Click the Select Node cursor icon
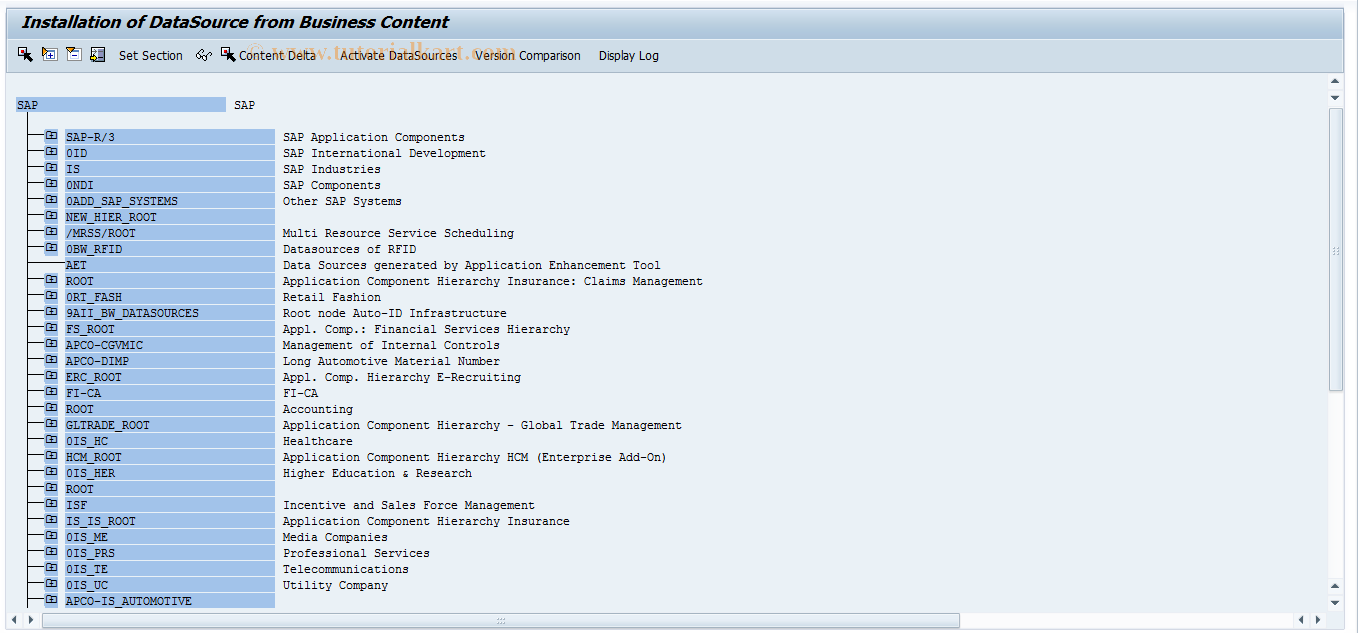Screen dimensions: 1358x633 25,54
